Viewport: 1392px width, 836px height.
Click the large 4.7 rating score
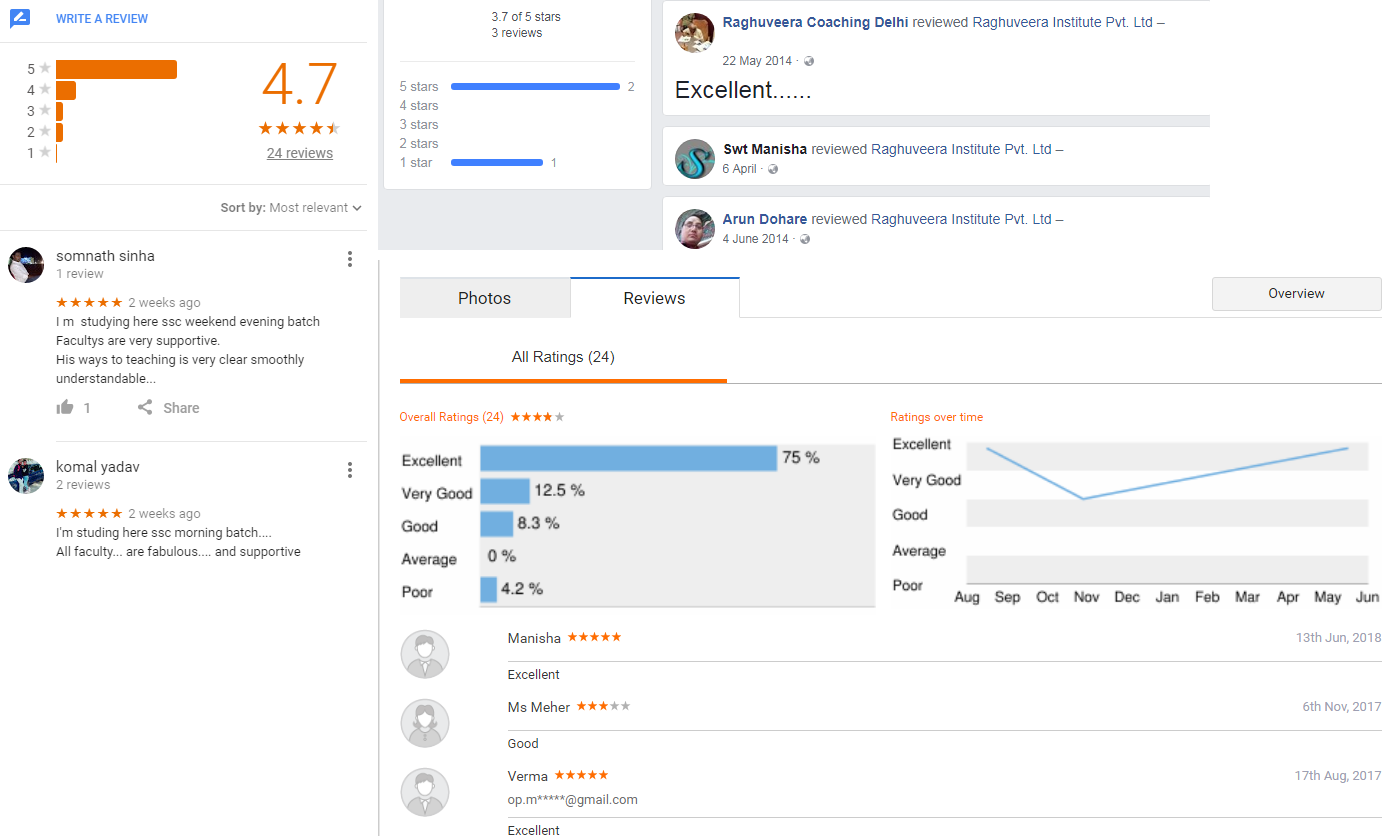point(300,86)
